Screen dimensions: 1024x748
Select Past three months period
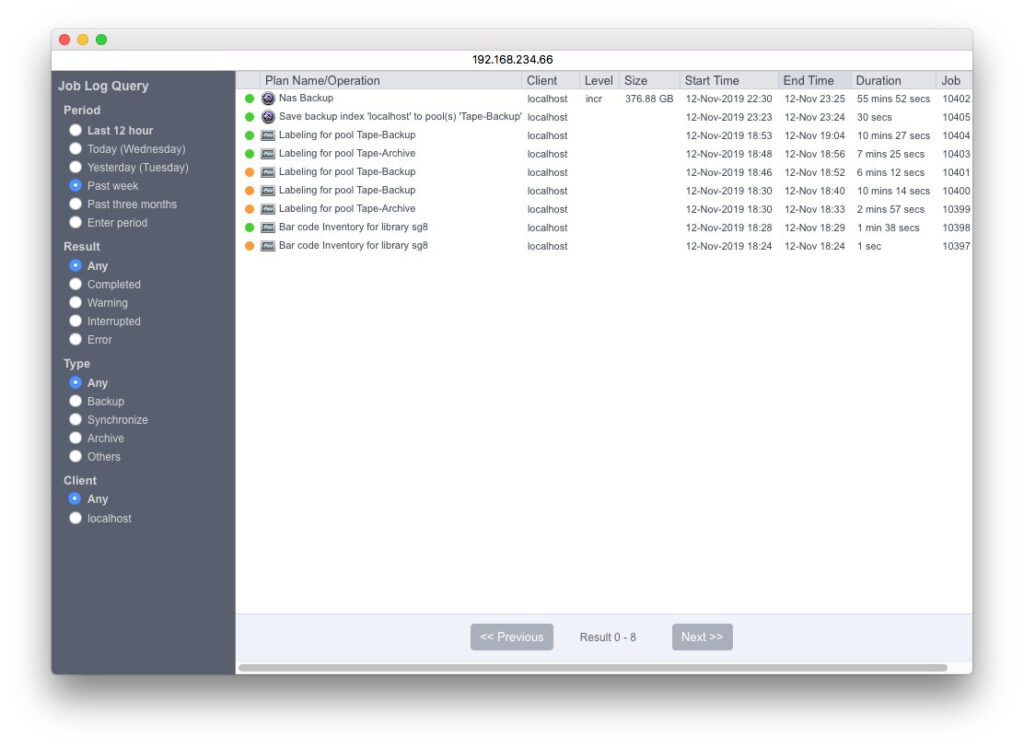click(75, 204)
